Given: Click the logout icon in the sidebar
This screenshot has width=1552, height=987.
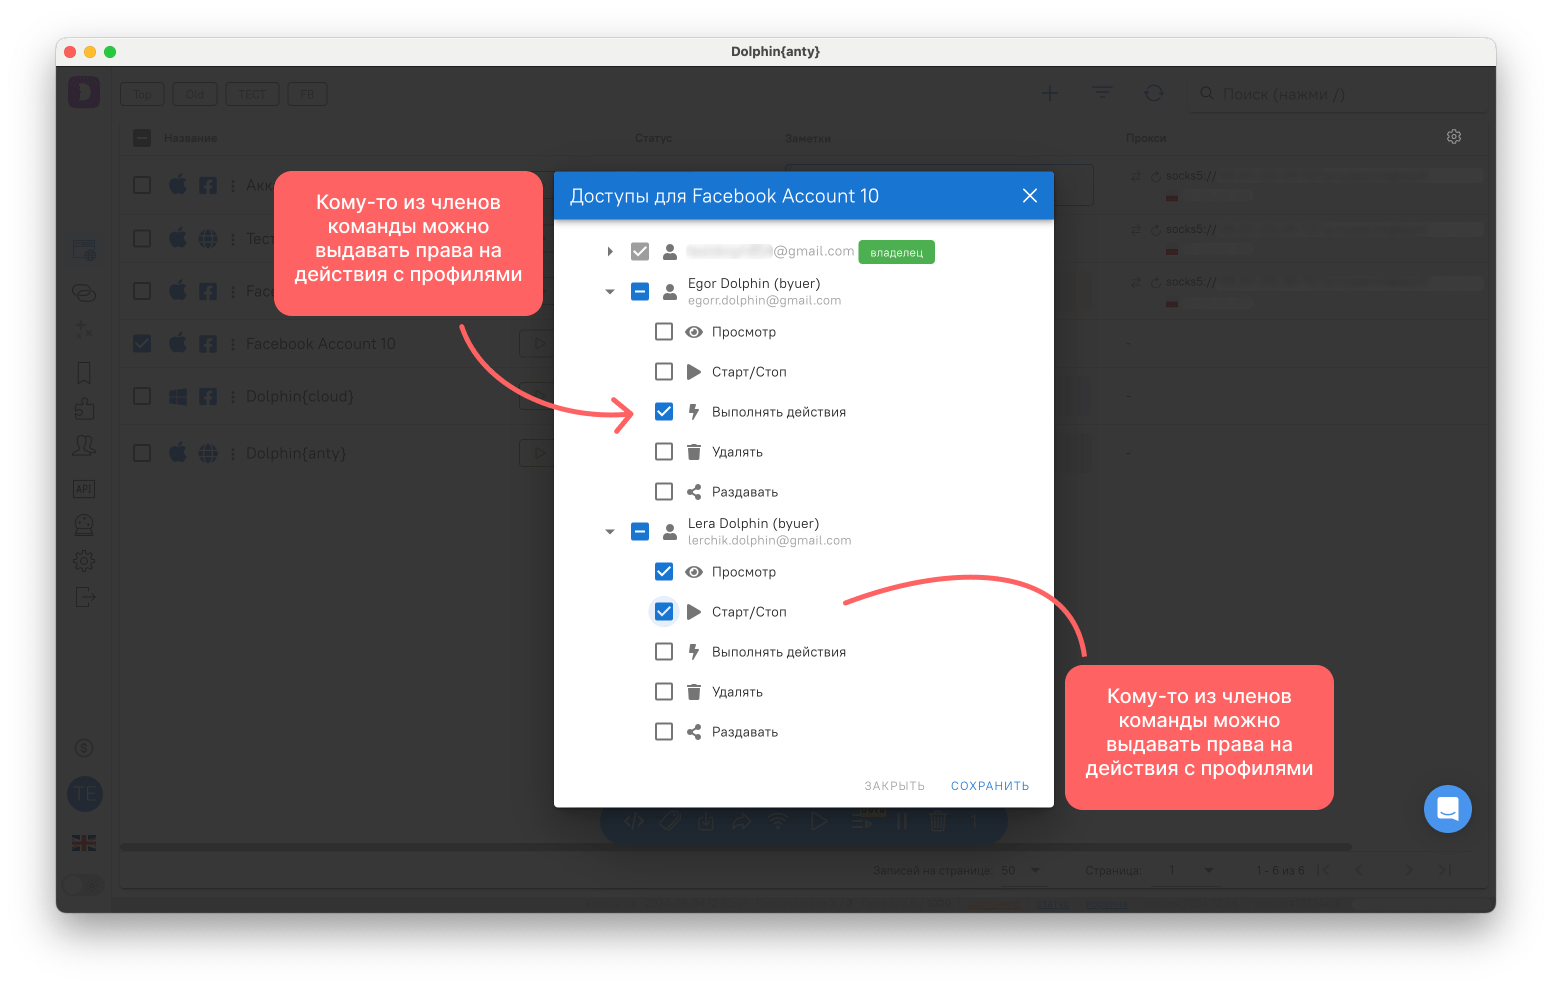Looking at the screenshot, I should [85, 597].
